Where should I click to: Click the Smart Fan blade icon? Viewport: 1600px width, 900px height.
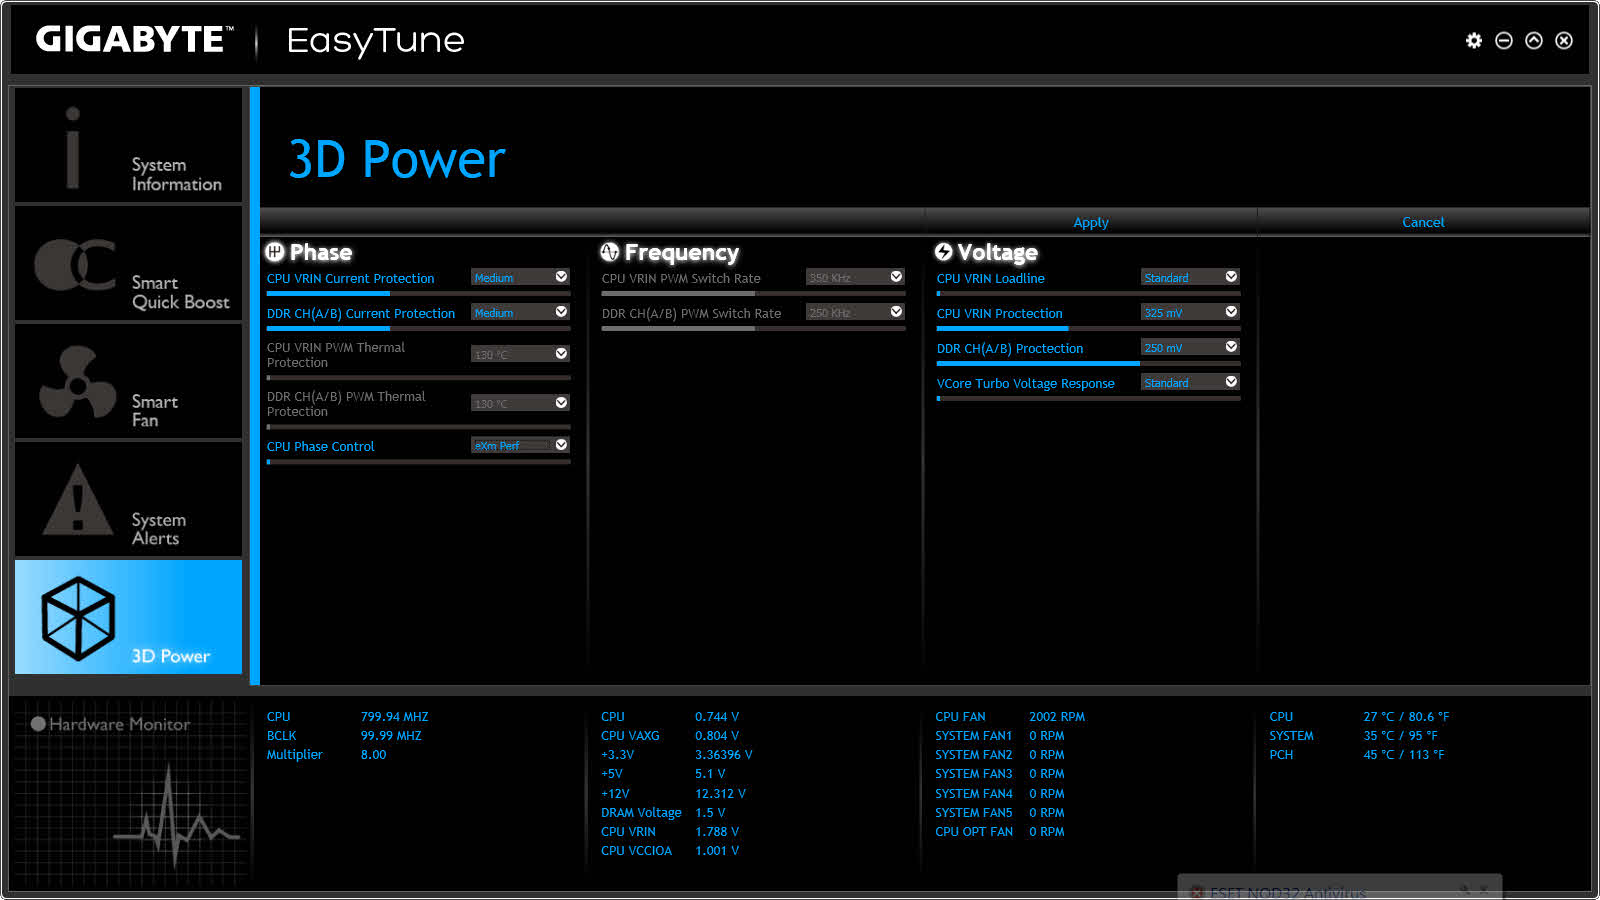[77, 383]
